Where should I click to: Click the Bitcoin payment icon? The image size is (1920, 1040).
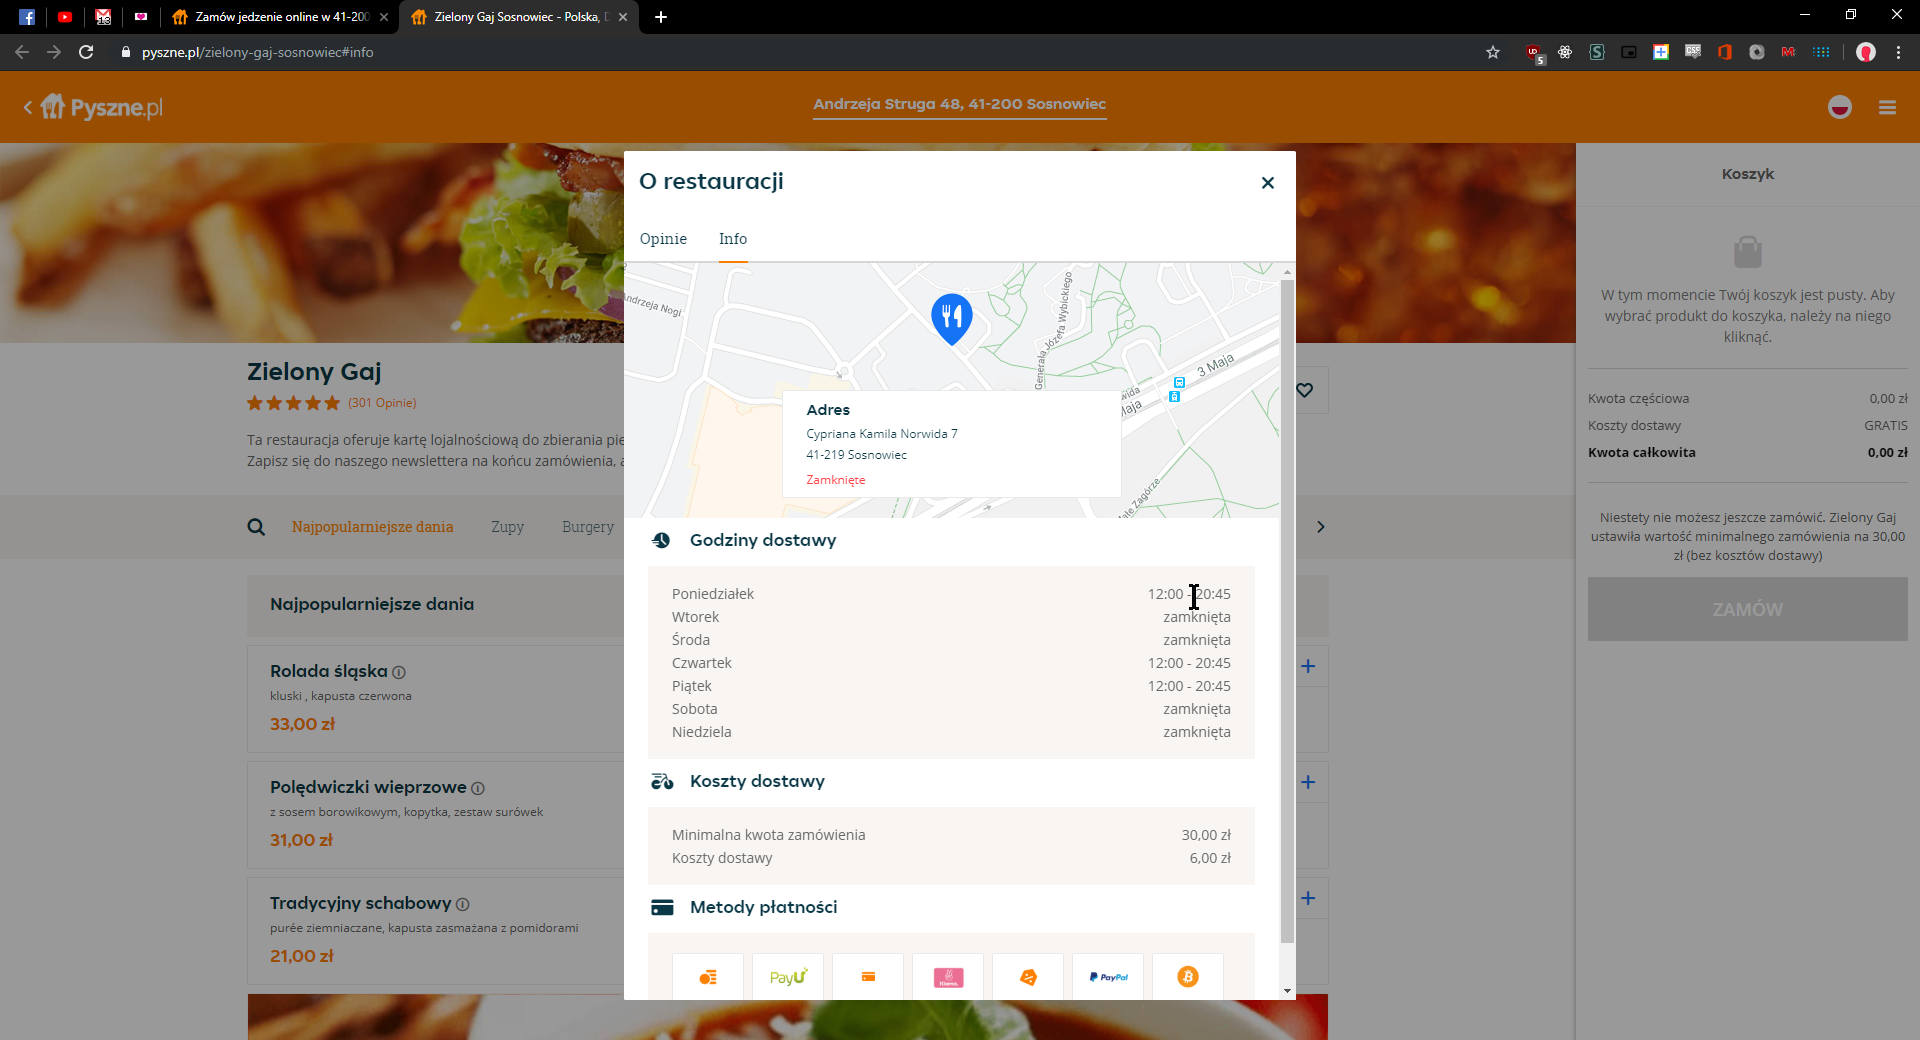[1187, 977]
